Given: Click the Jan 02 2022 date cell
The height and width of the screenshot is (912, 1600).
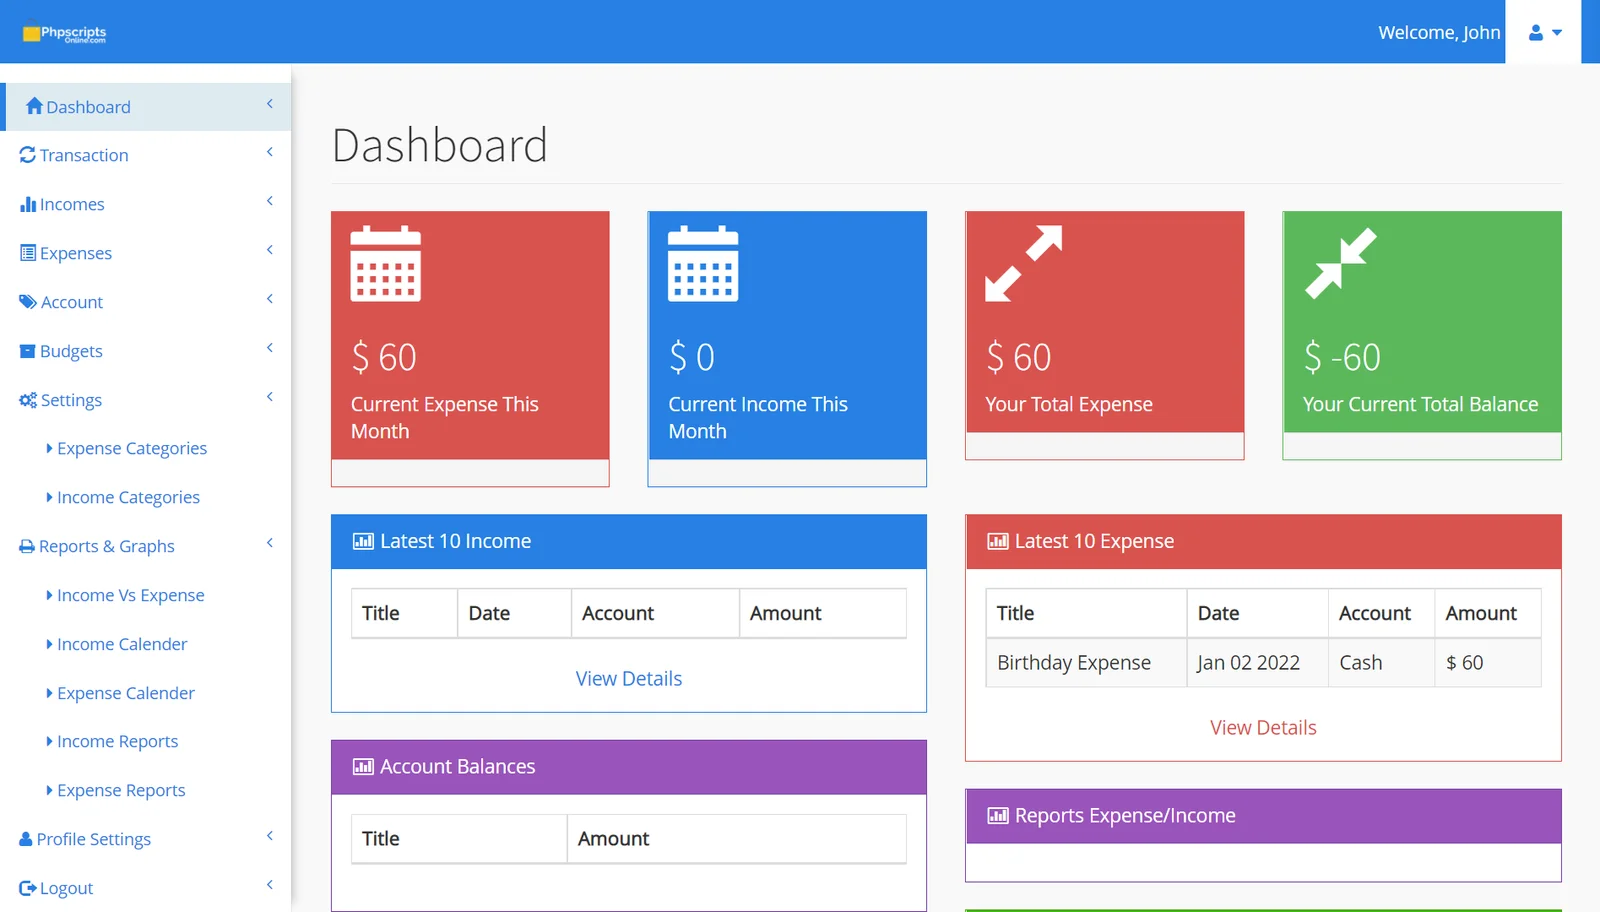Looking at the screenshot, I should [x=1257, y=663].
